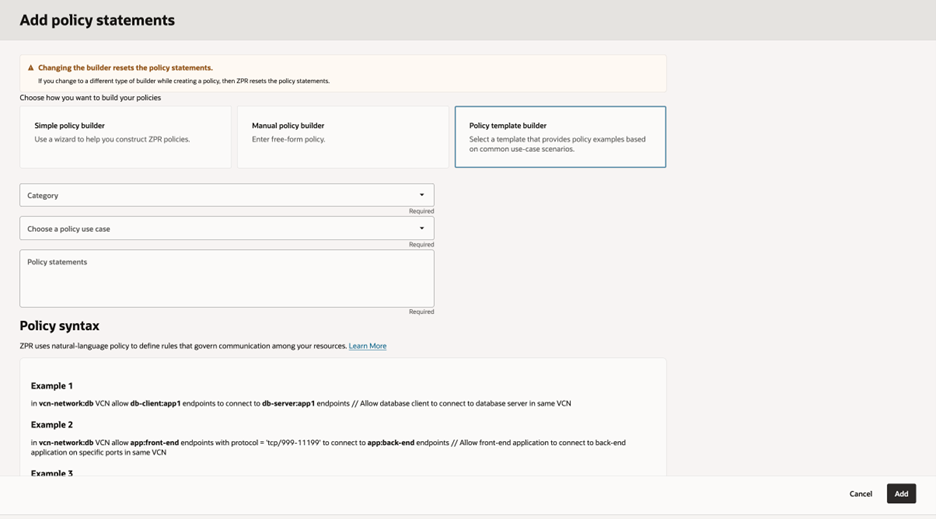The image size is (936, 519).
Task: Click the Example 2 heading
Action: pyautogui.click(x=52, y=425)
